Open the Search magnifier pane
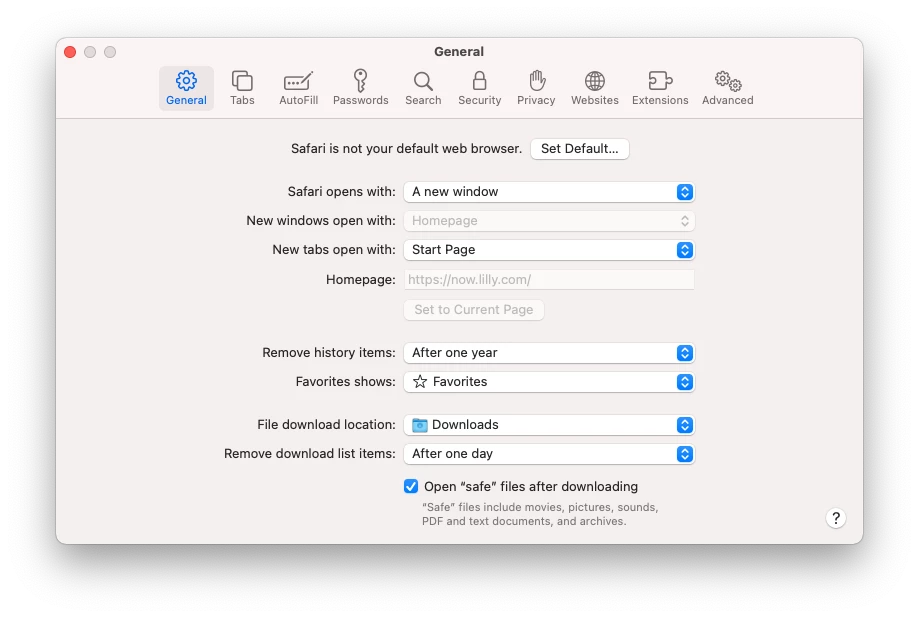Viewport: 919px width, 618px height. 423,88
